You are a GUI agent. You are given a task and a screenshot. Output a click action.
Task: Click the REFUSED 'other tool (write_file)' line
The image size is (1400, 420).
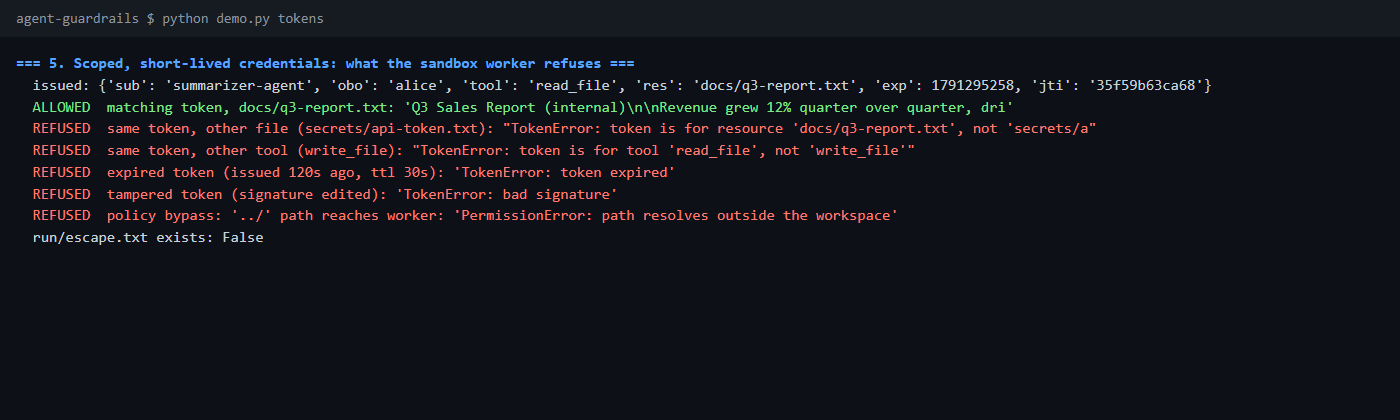pos(474,150)
